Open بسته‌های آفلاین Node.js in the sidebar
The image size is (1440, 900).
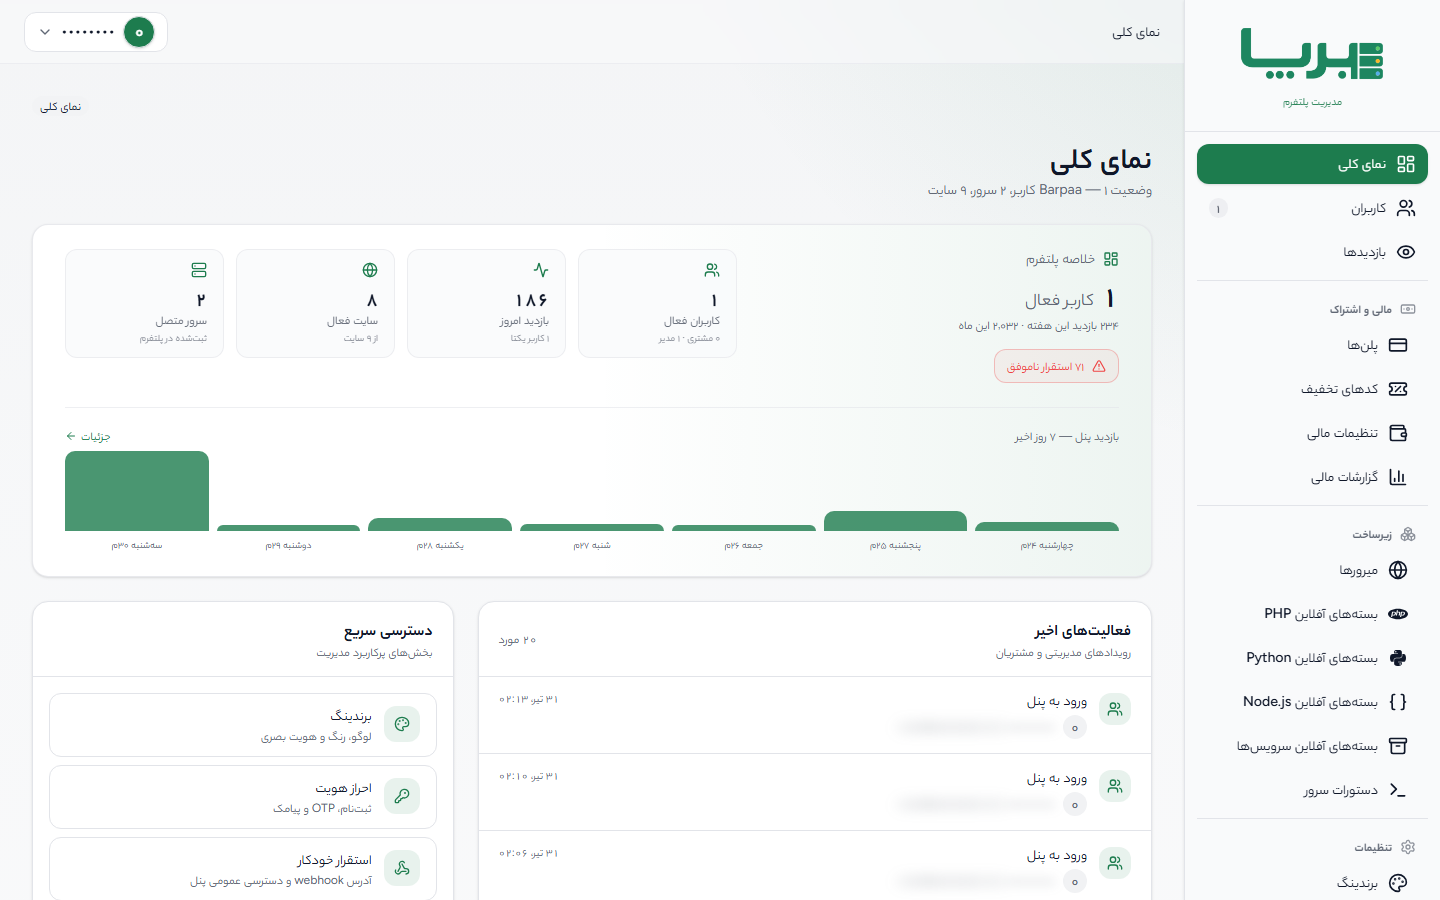click(x=1312, y=702)
